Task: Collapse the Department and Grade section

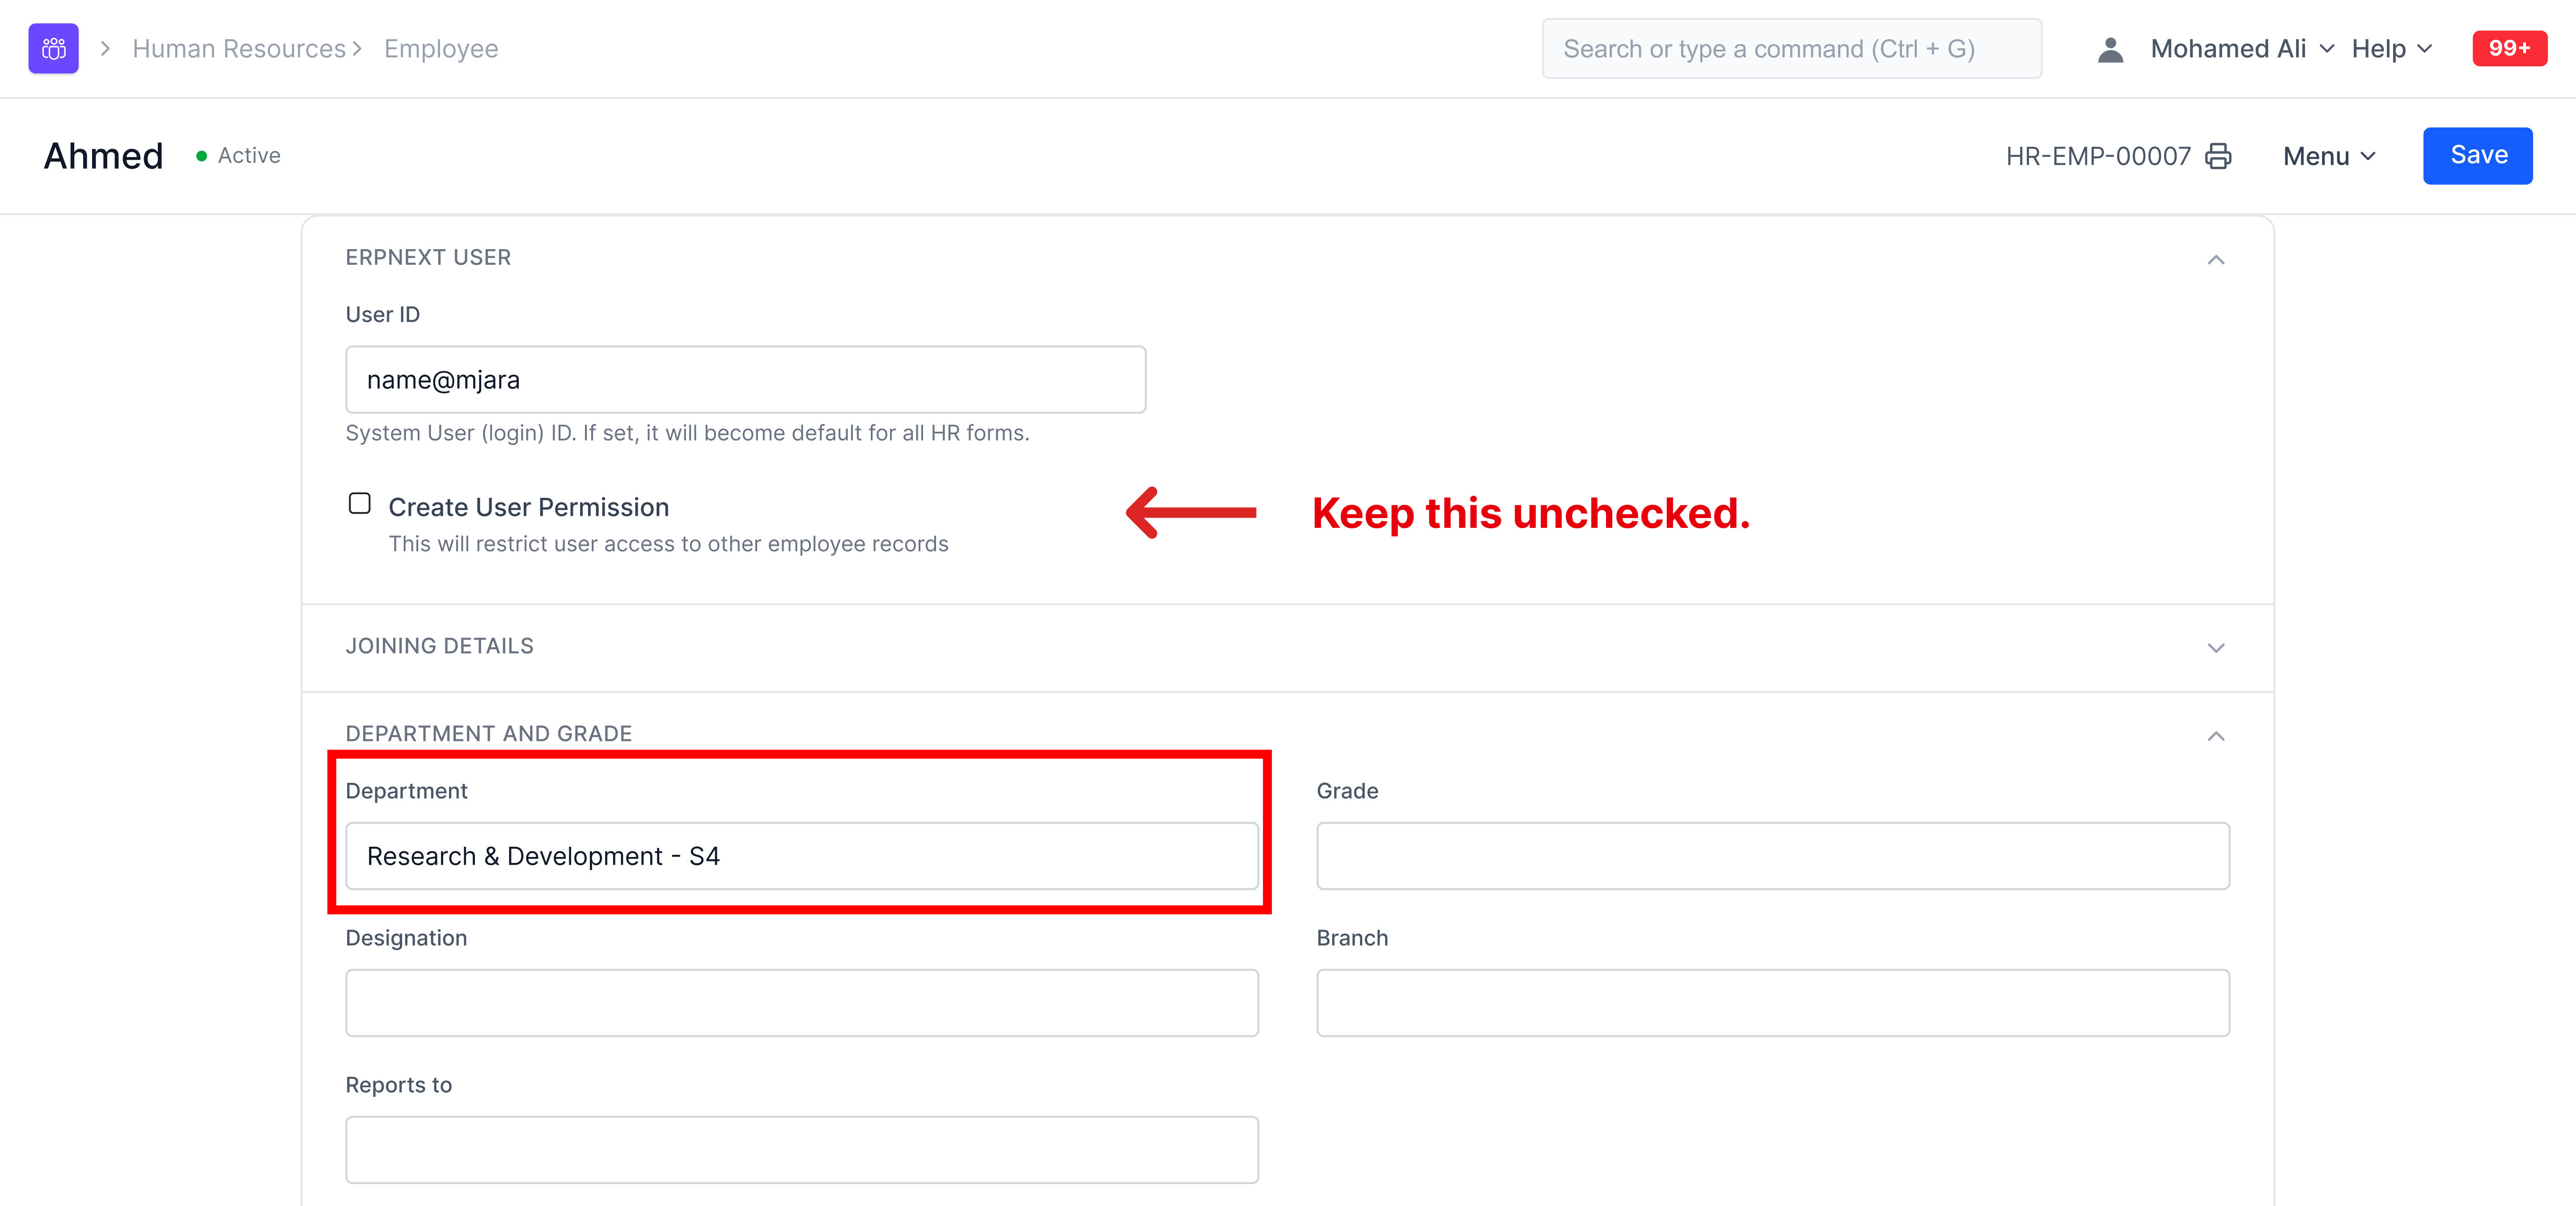Action: pyautogui.click(x=2216, y=736)
